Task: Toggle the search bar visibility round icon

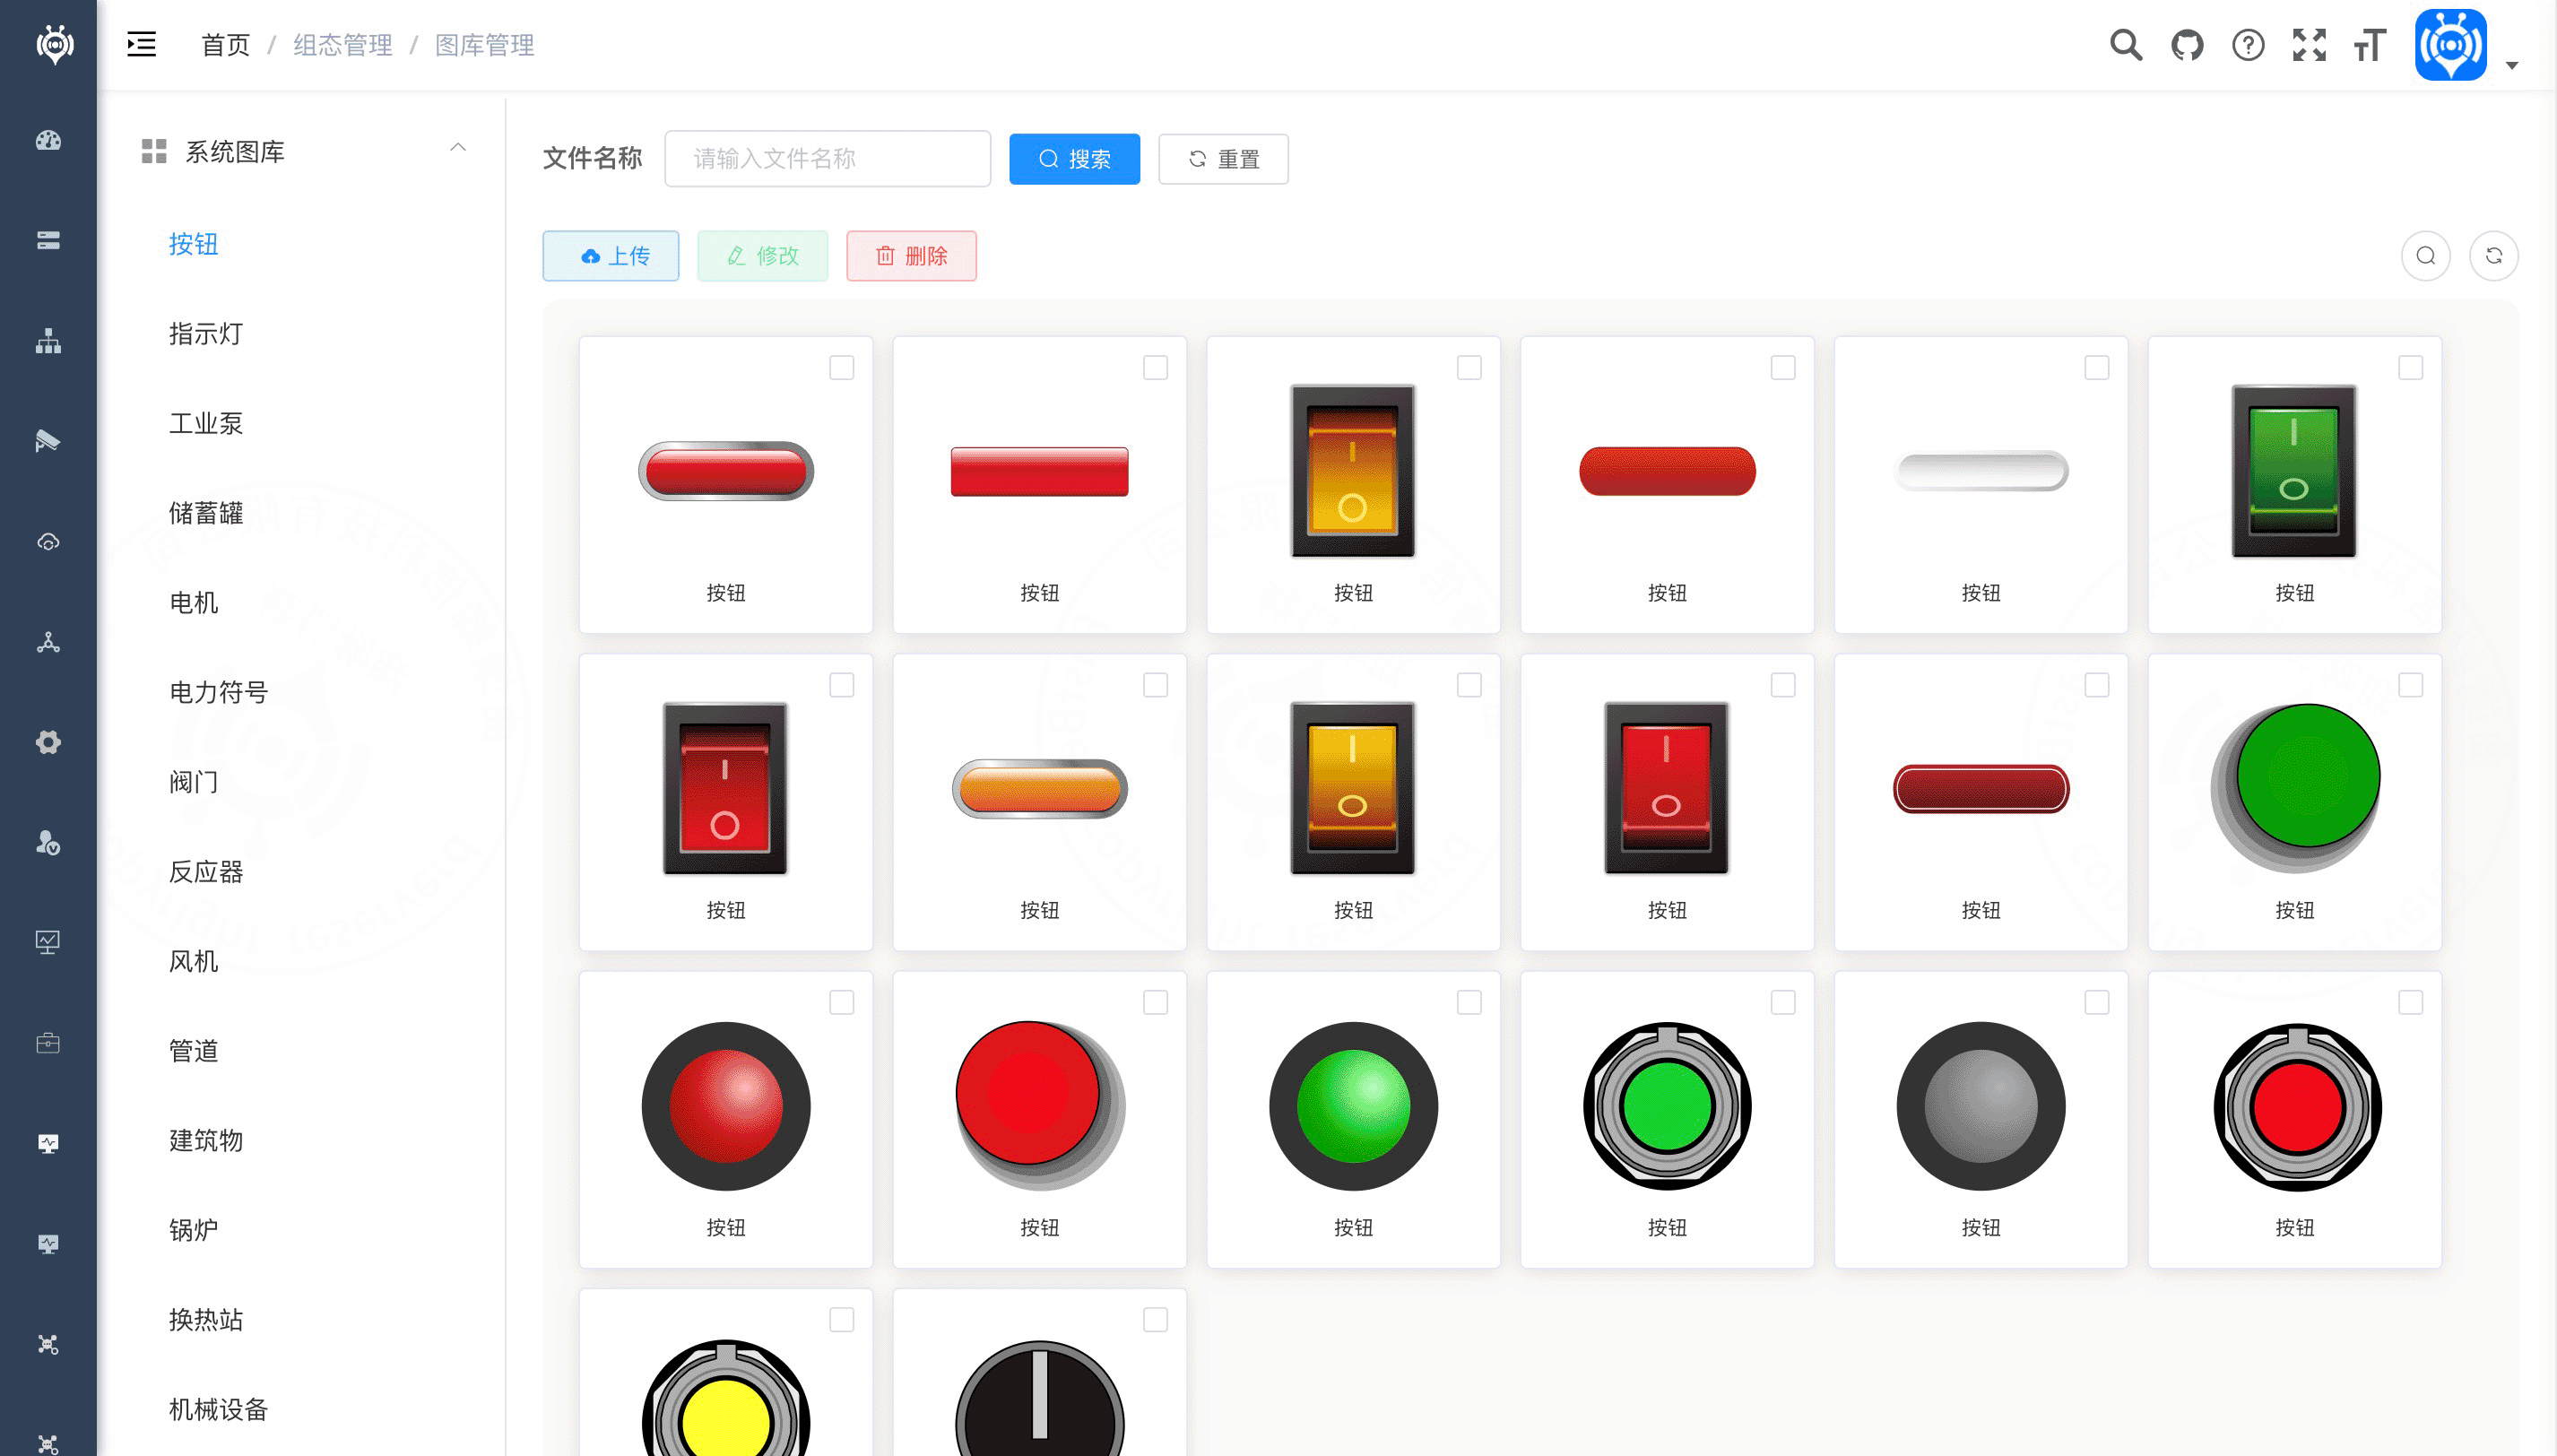Action: (2425, 256)
